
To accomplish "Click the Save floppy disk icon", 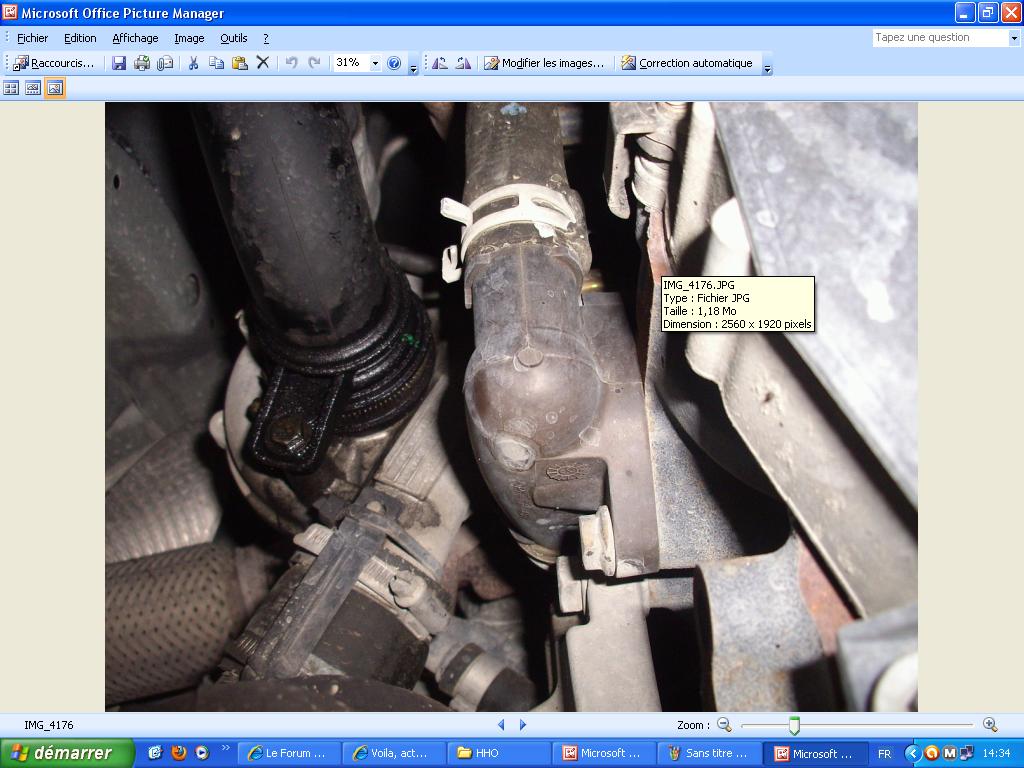I will point(119,63).
